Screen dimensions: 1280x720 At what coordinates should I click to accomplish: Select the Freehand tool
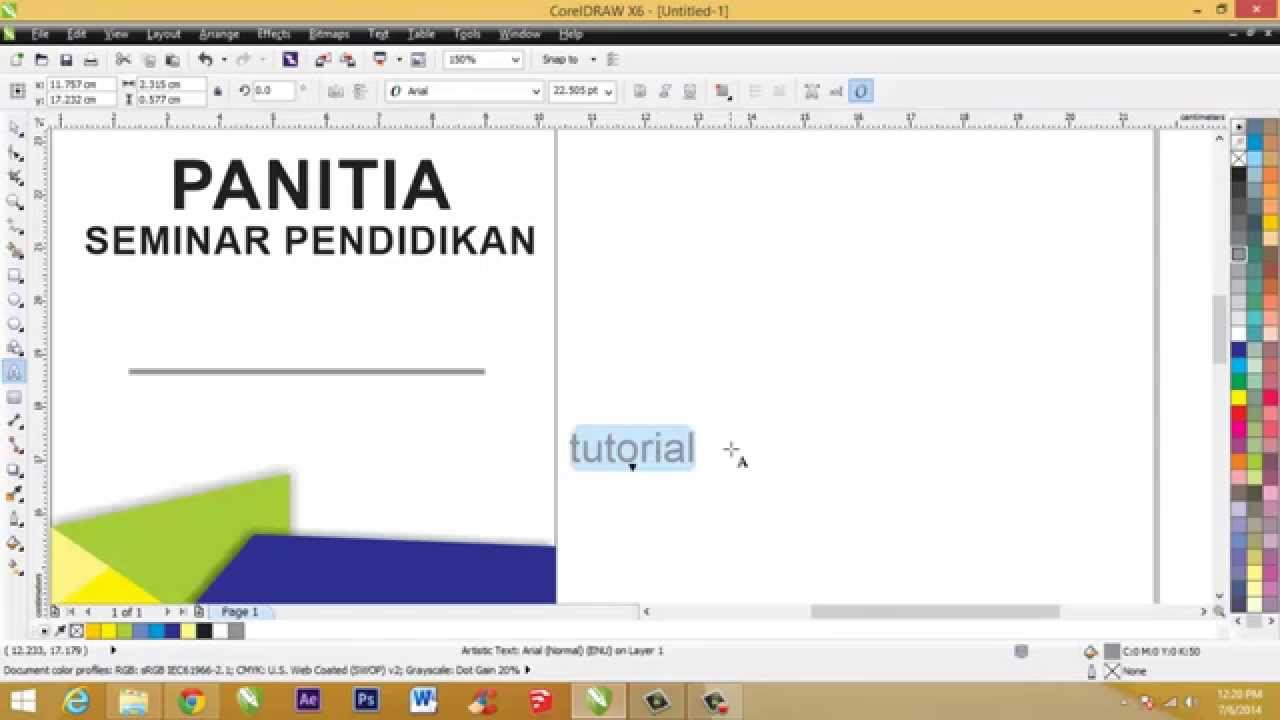tap(15, 226)
